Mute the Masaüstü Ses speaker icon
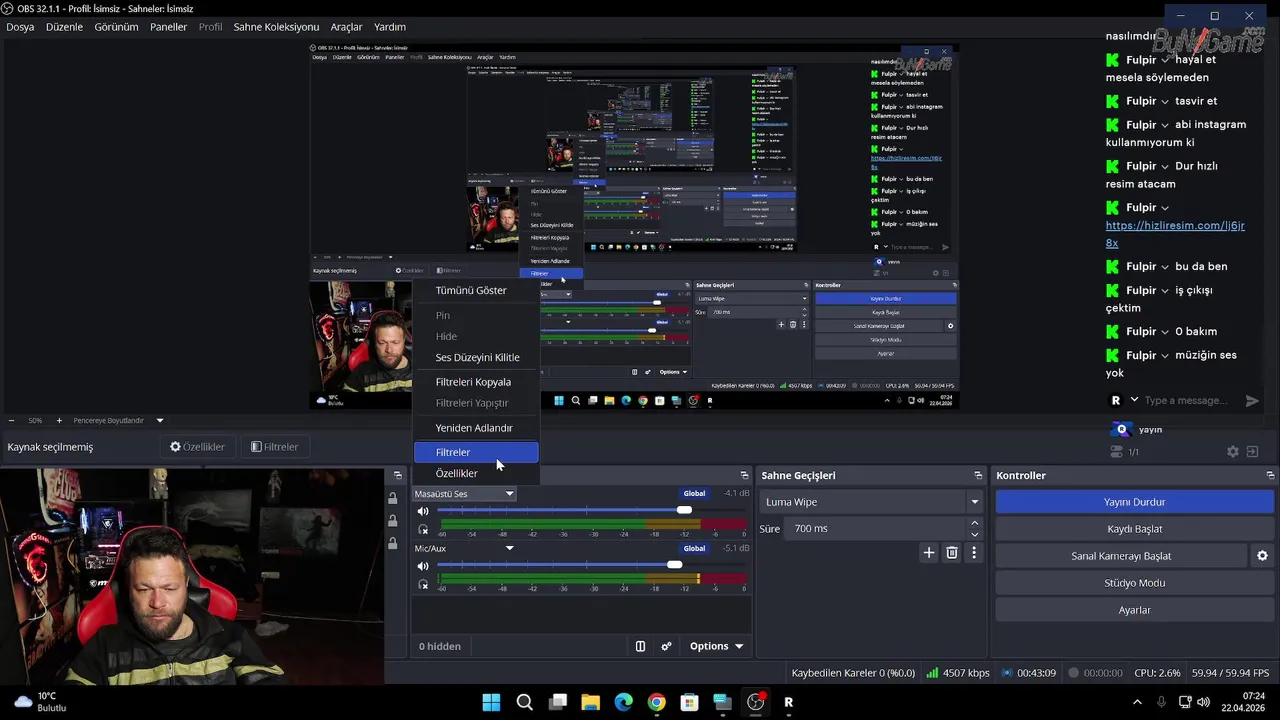The width and height of the screenshot is (1280, 720). (423, 511)
